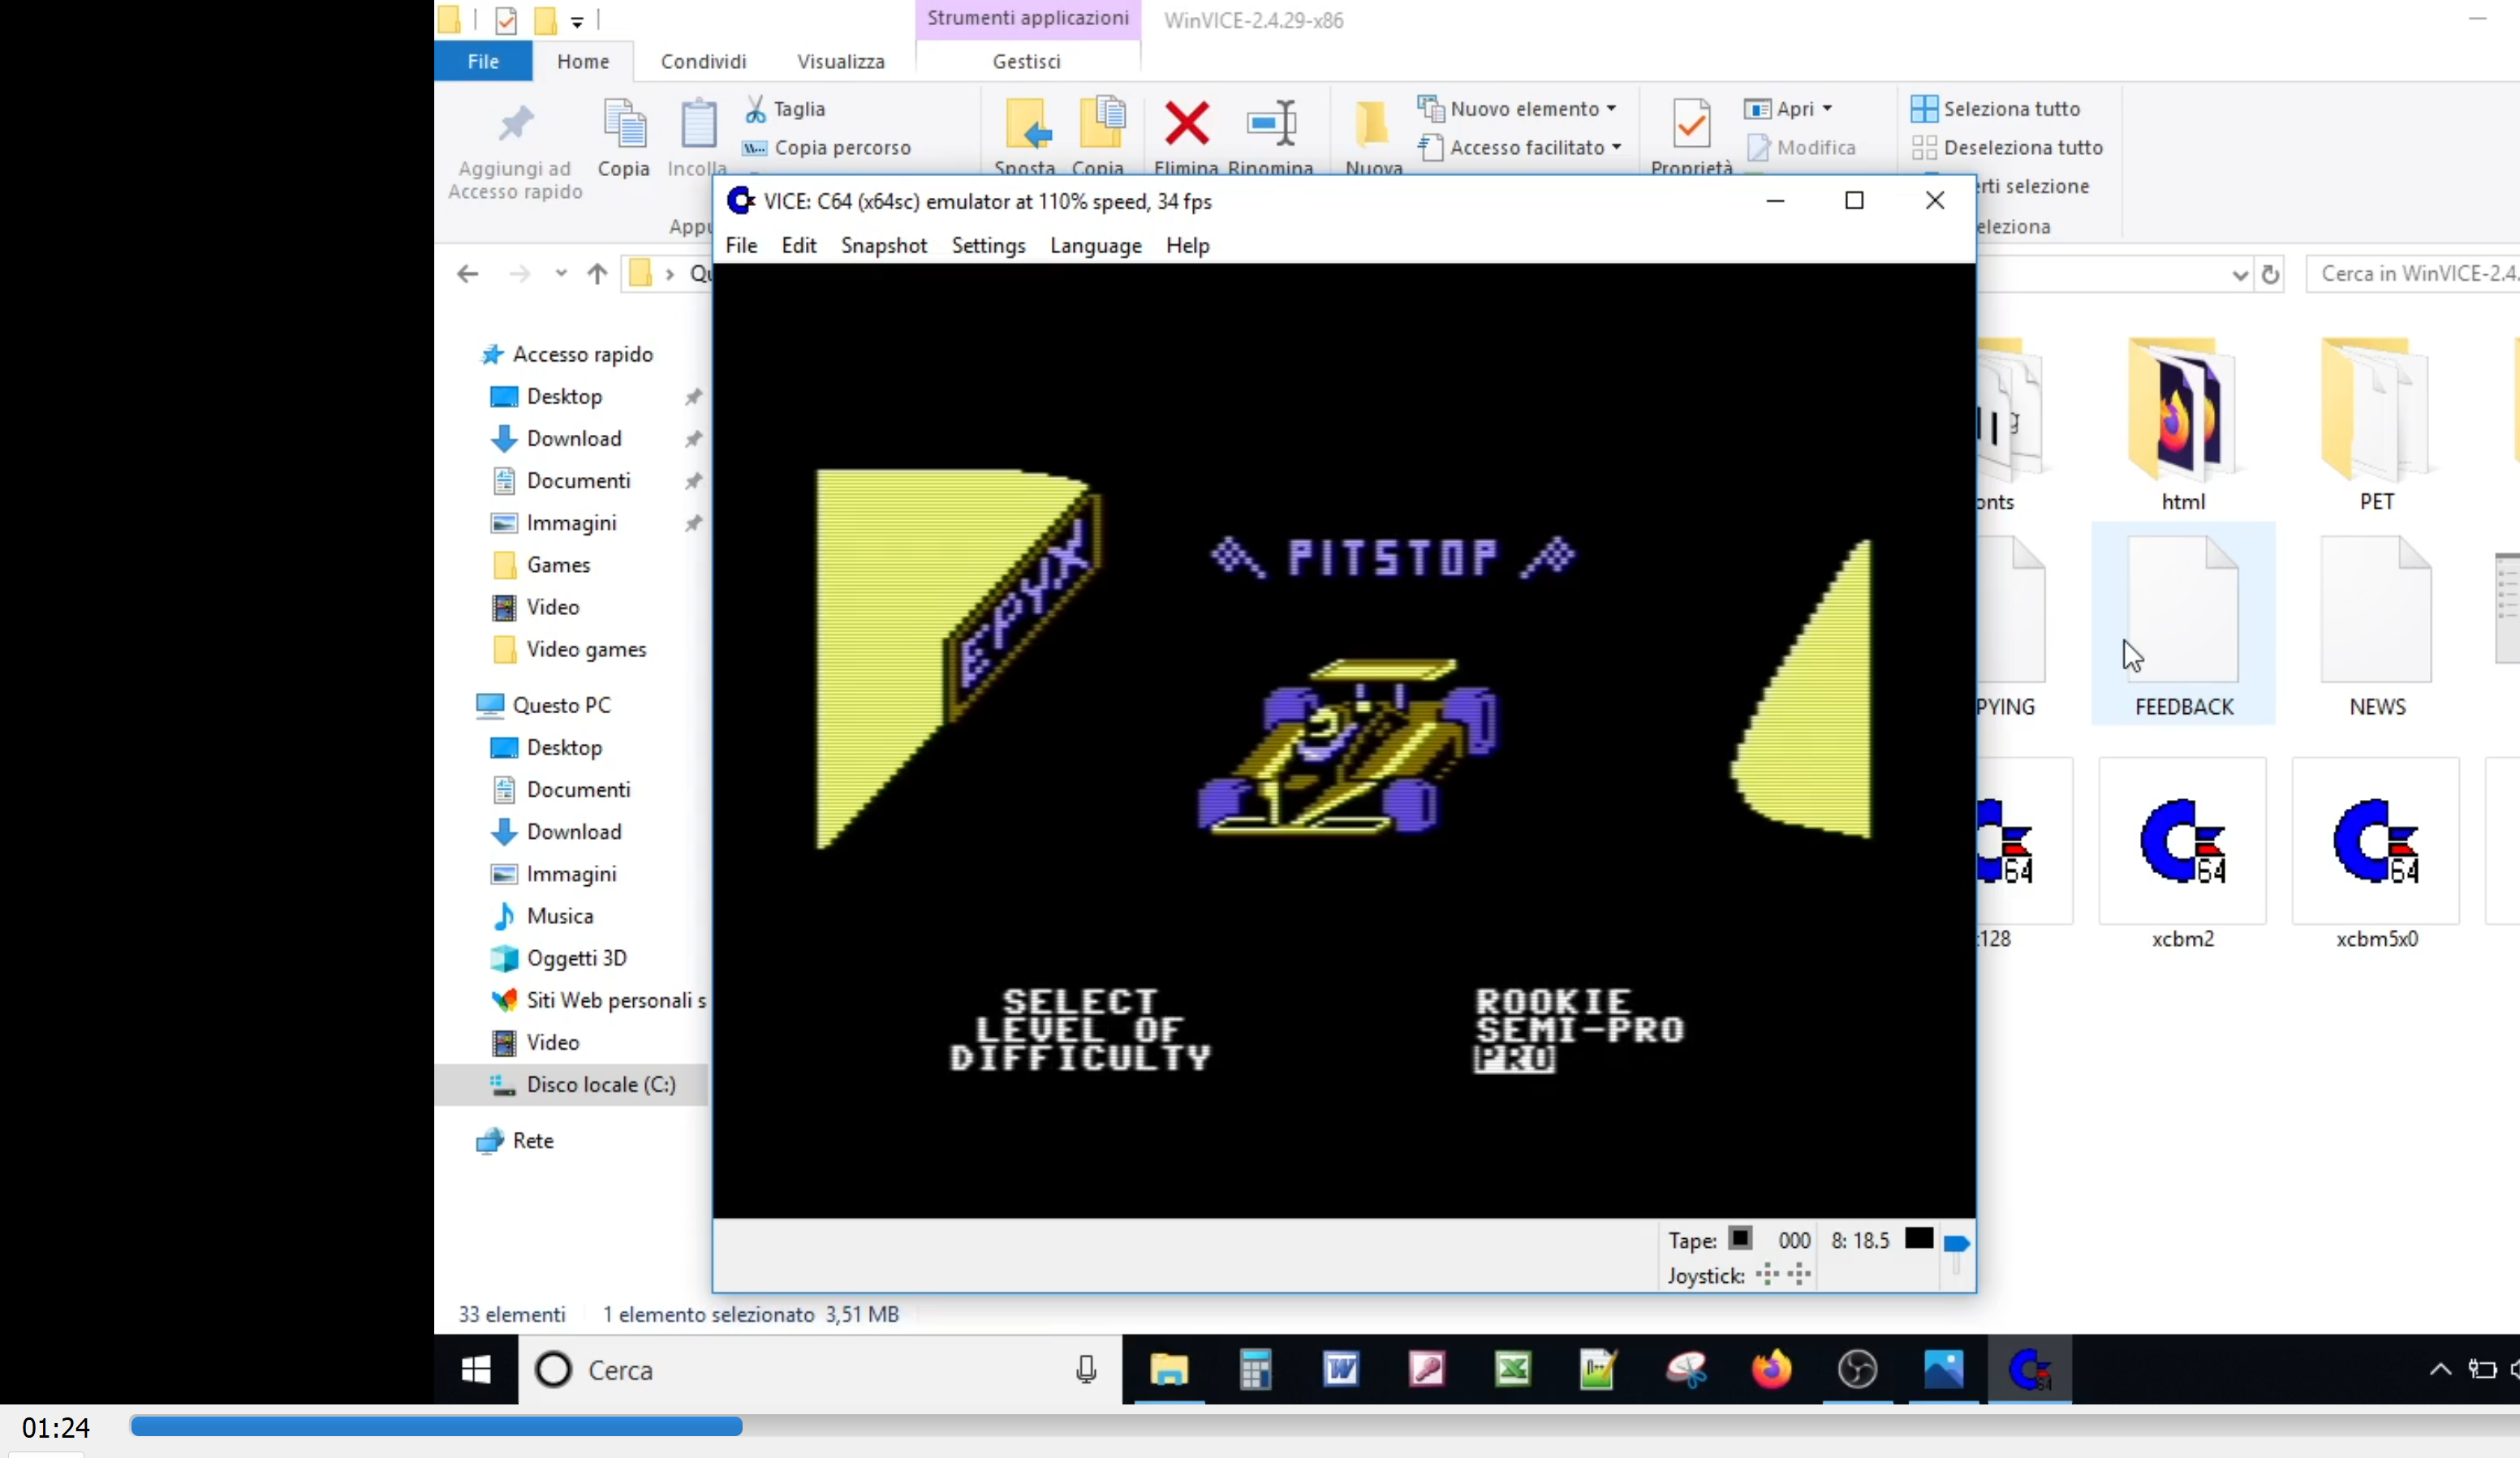Open the xcbm5x0 emulator icon
The image size is (2520, 1458).
[x=2376, y=843]
